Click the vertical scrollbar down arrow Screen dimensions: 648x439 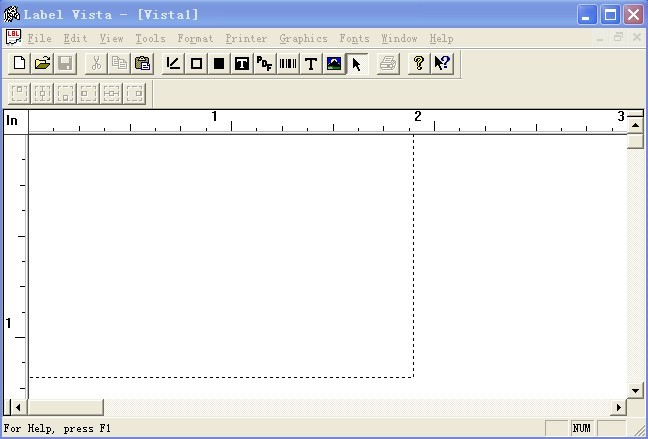[x=635, y=390]
